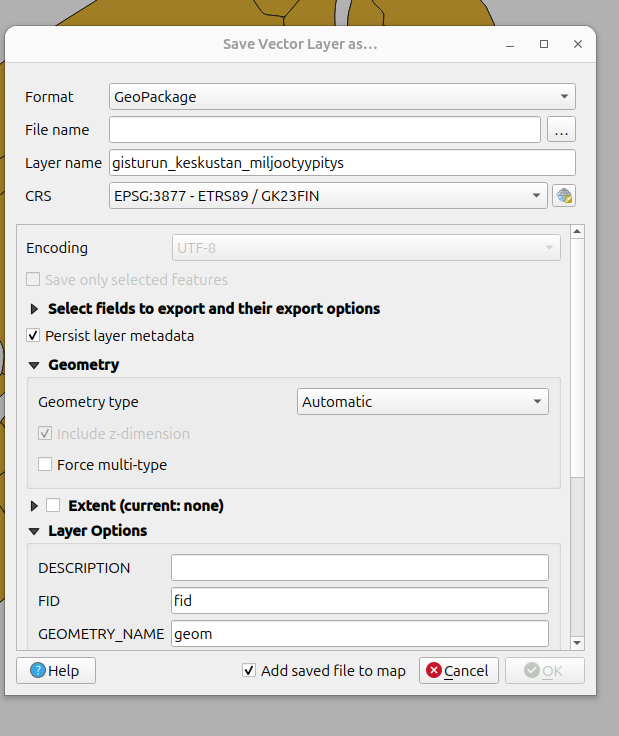Enable the Extent checkbox

coord(54,506)
